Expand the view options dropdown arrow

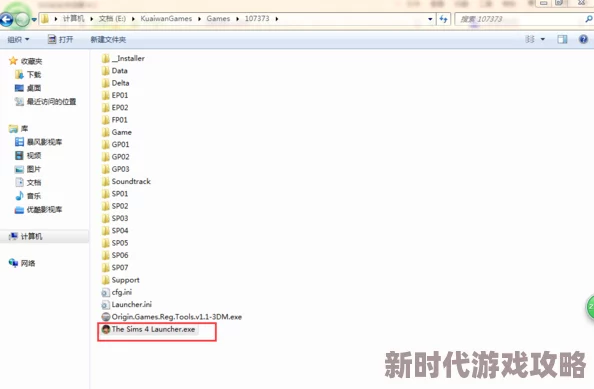pos(542,39)
